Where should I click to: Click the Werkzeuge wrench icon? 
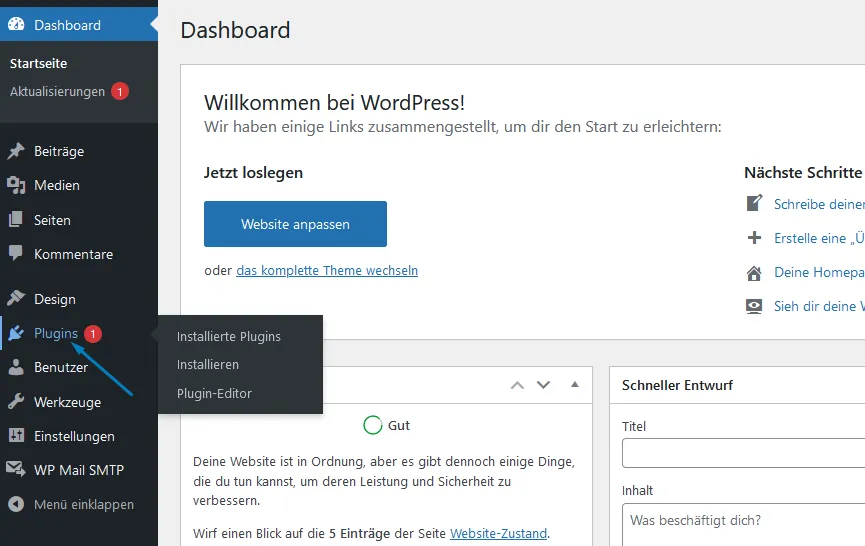coord(16,402)
